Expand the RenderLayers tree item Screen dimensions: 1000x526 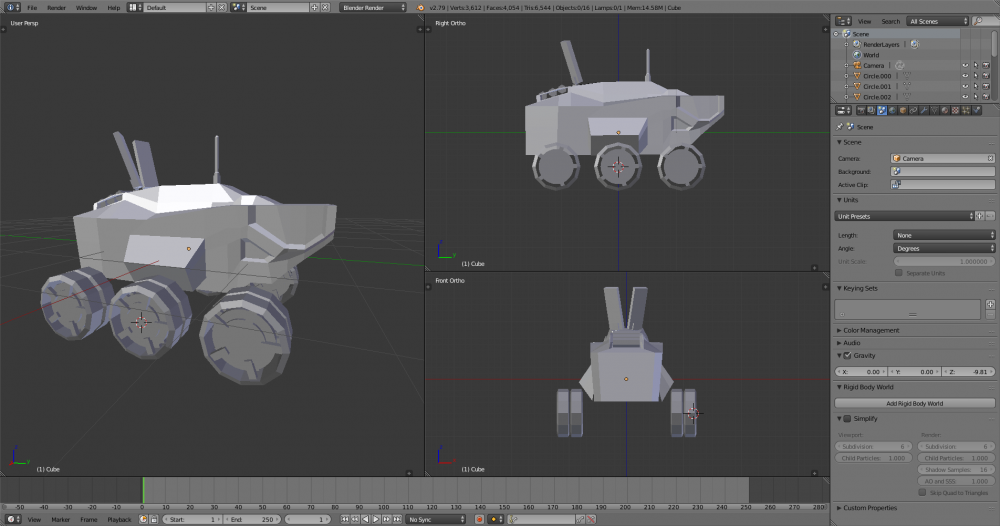846,45
